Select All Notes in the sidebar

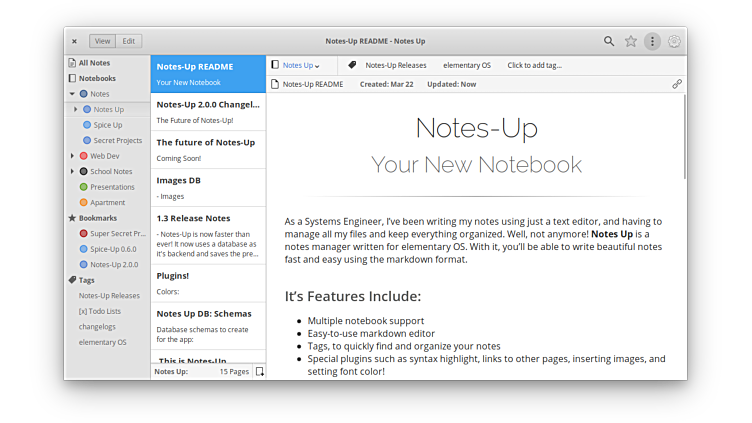tap(94, 63)
